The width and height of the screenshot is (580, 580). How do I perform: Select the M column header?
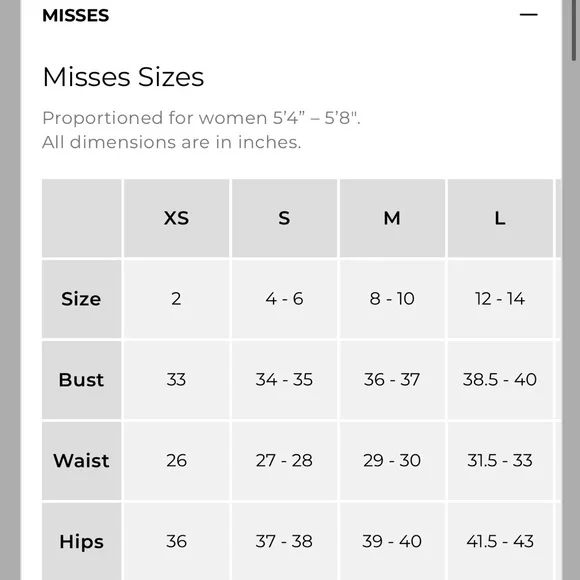(x=392, y=218)
